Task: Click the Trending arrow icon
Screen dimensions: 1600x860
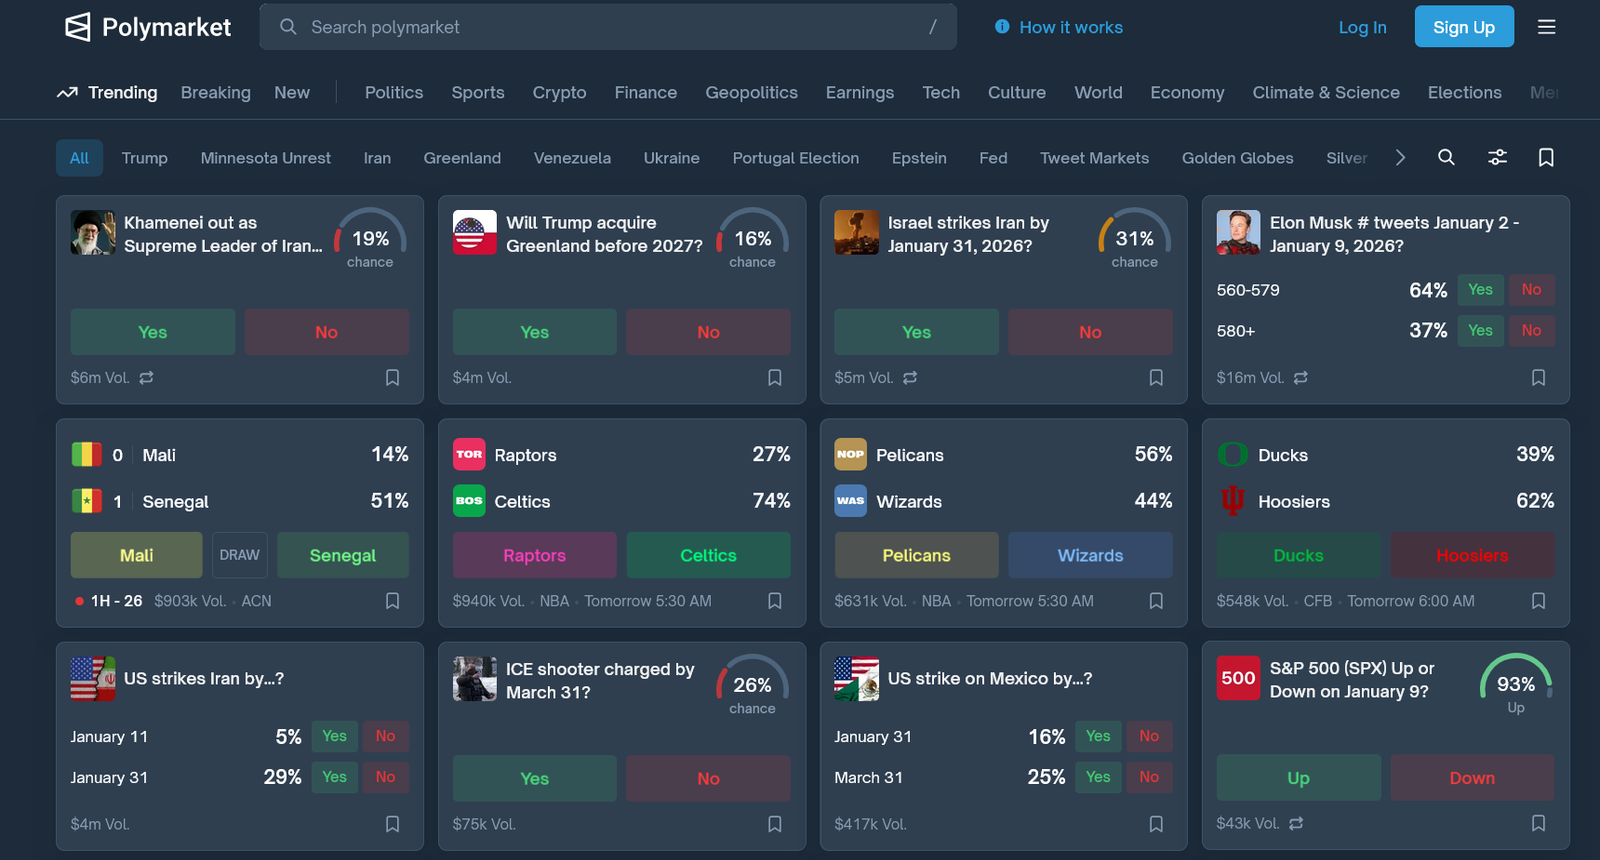Action: [67, 93]
